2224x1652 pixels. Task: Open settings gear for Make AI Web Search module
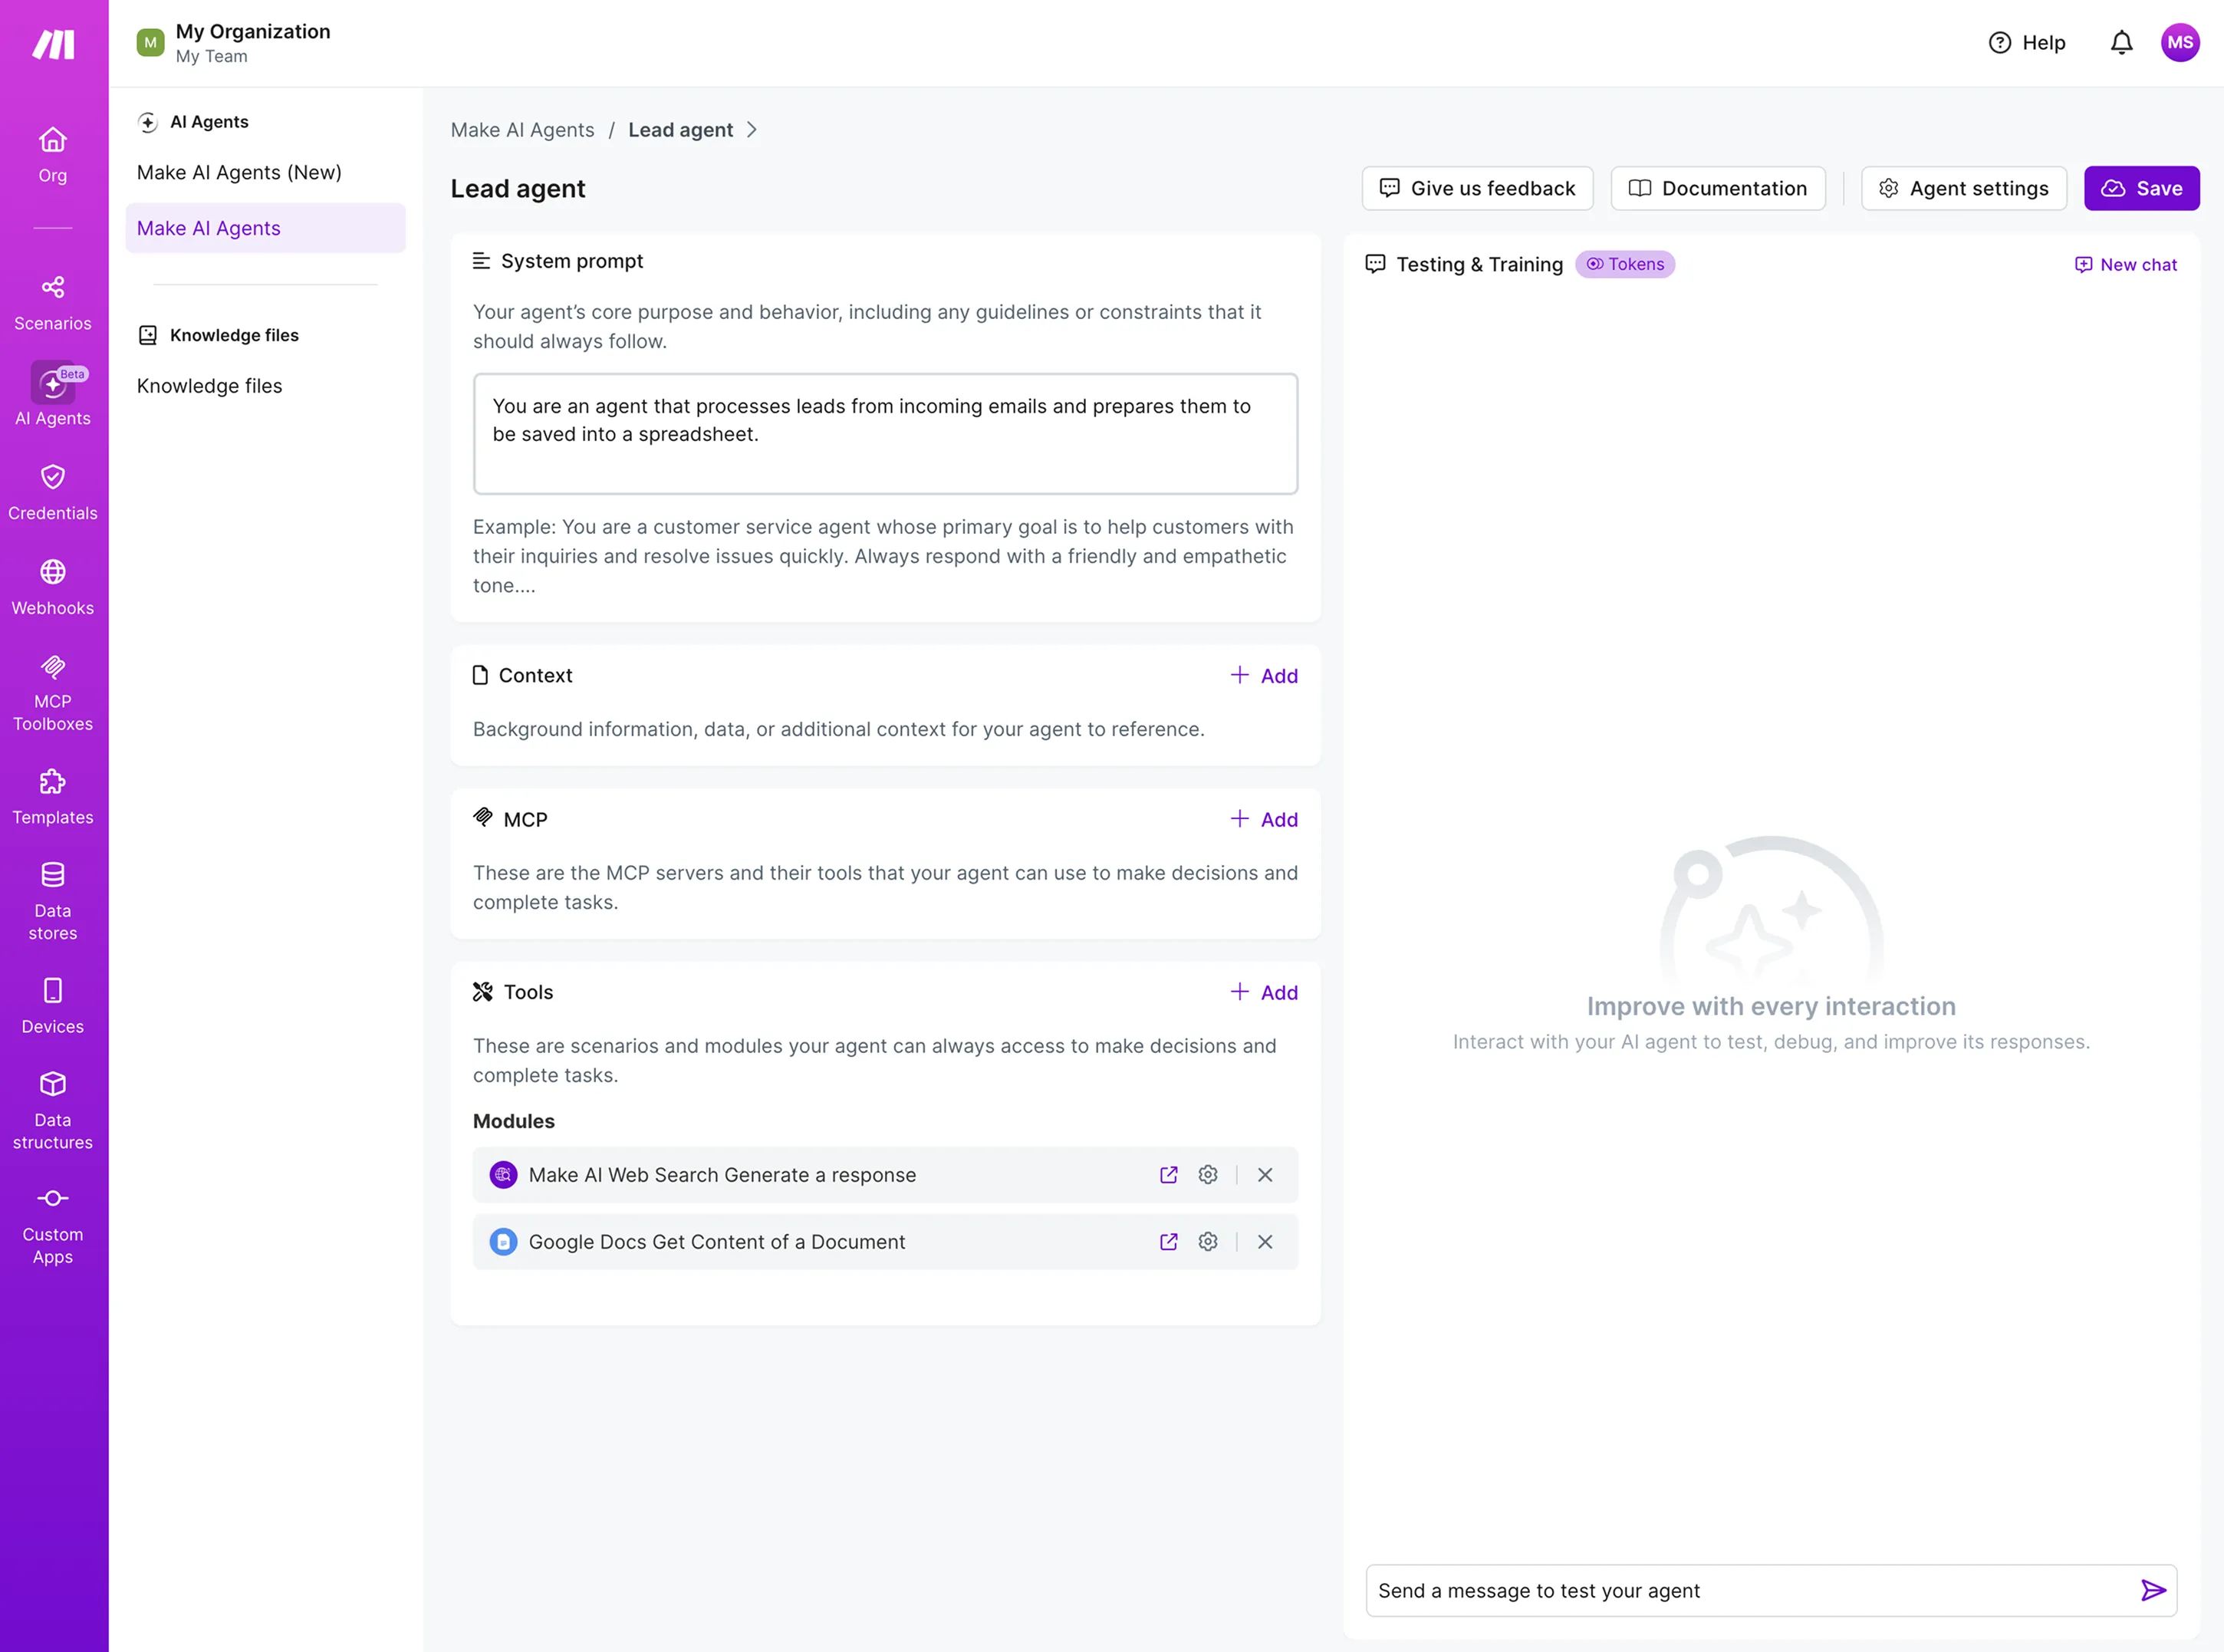point(1208,1175)
